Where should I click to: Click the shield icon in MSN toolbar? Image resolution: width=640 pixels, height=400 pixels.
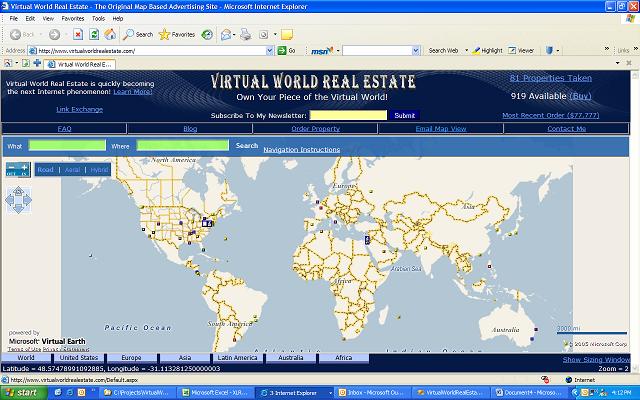549,51
